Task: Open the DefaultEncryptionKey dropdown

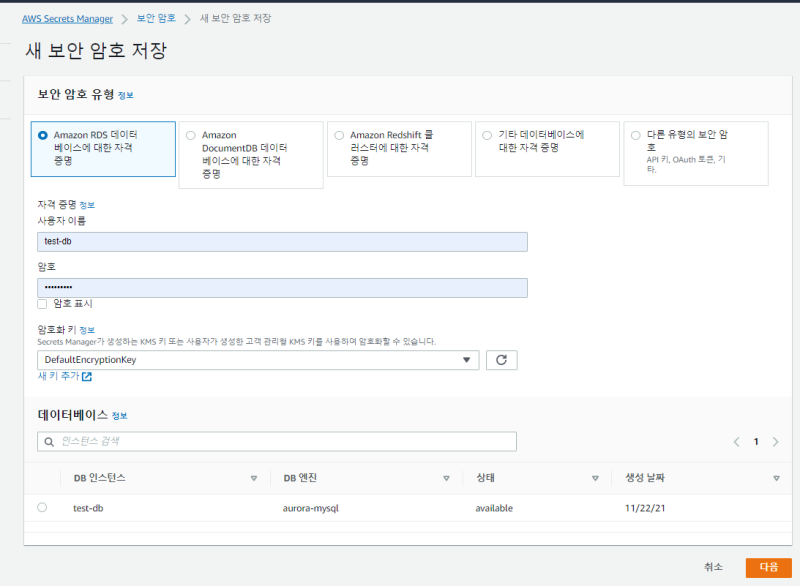Action: coord(258,360)
